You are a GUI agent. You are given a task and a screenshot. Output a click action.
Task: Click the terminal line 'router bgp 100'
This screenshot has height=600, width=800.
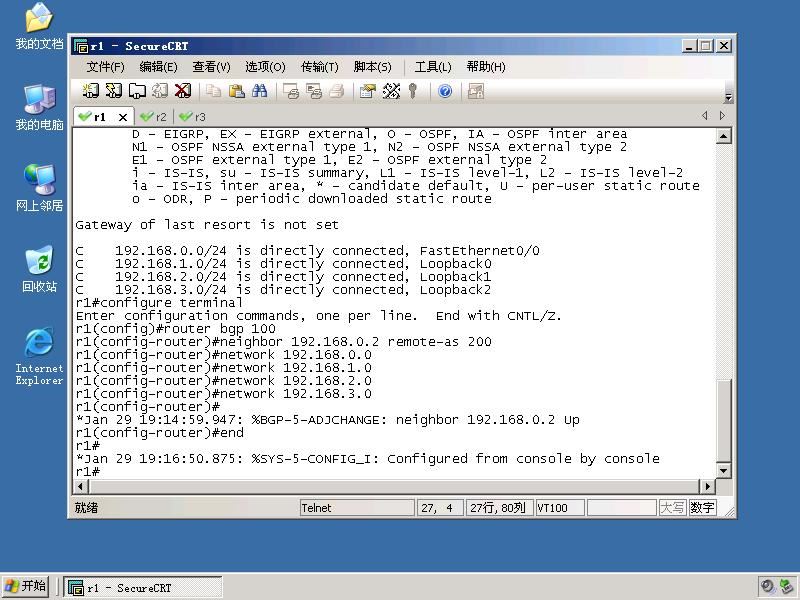click(x=176, y=329)
